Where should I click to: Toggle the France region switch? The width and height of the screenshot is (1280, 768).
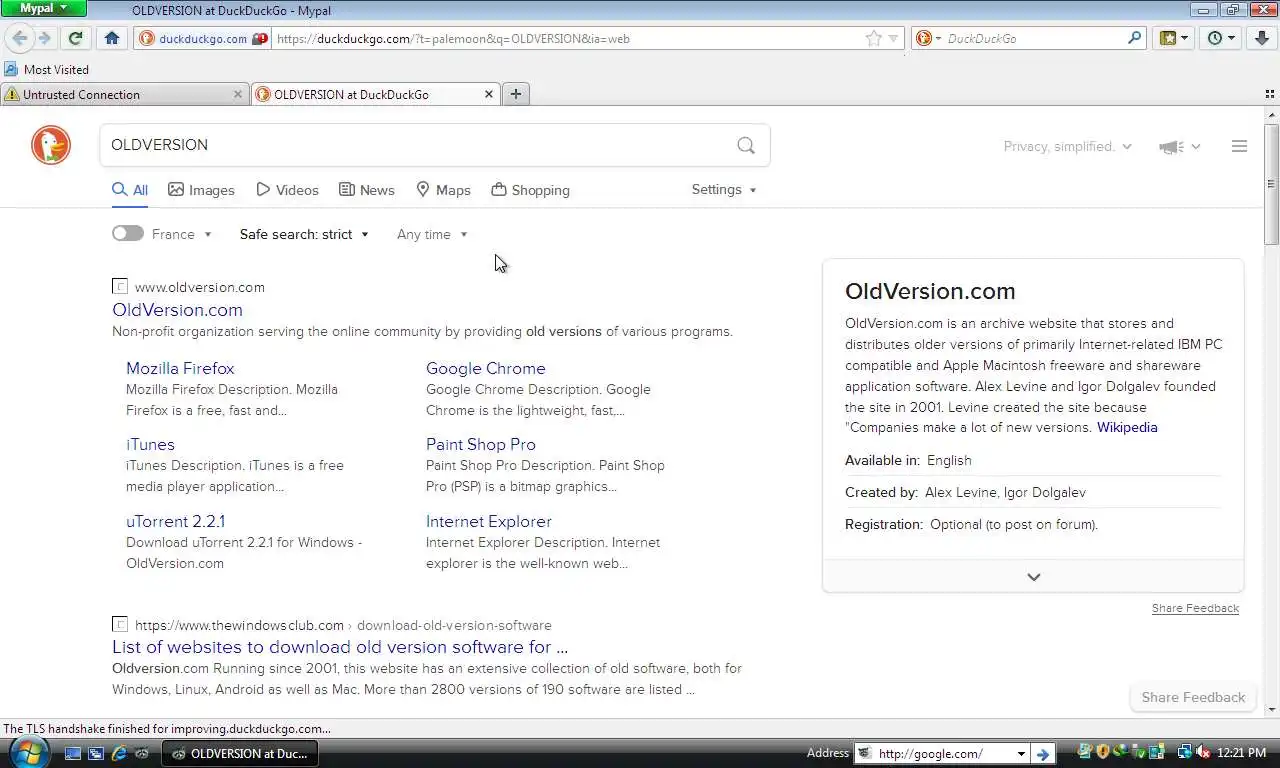point(128,233)
